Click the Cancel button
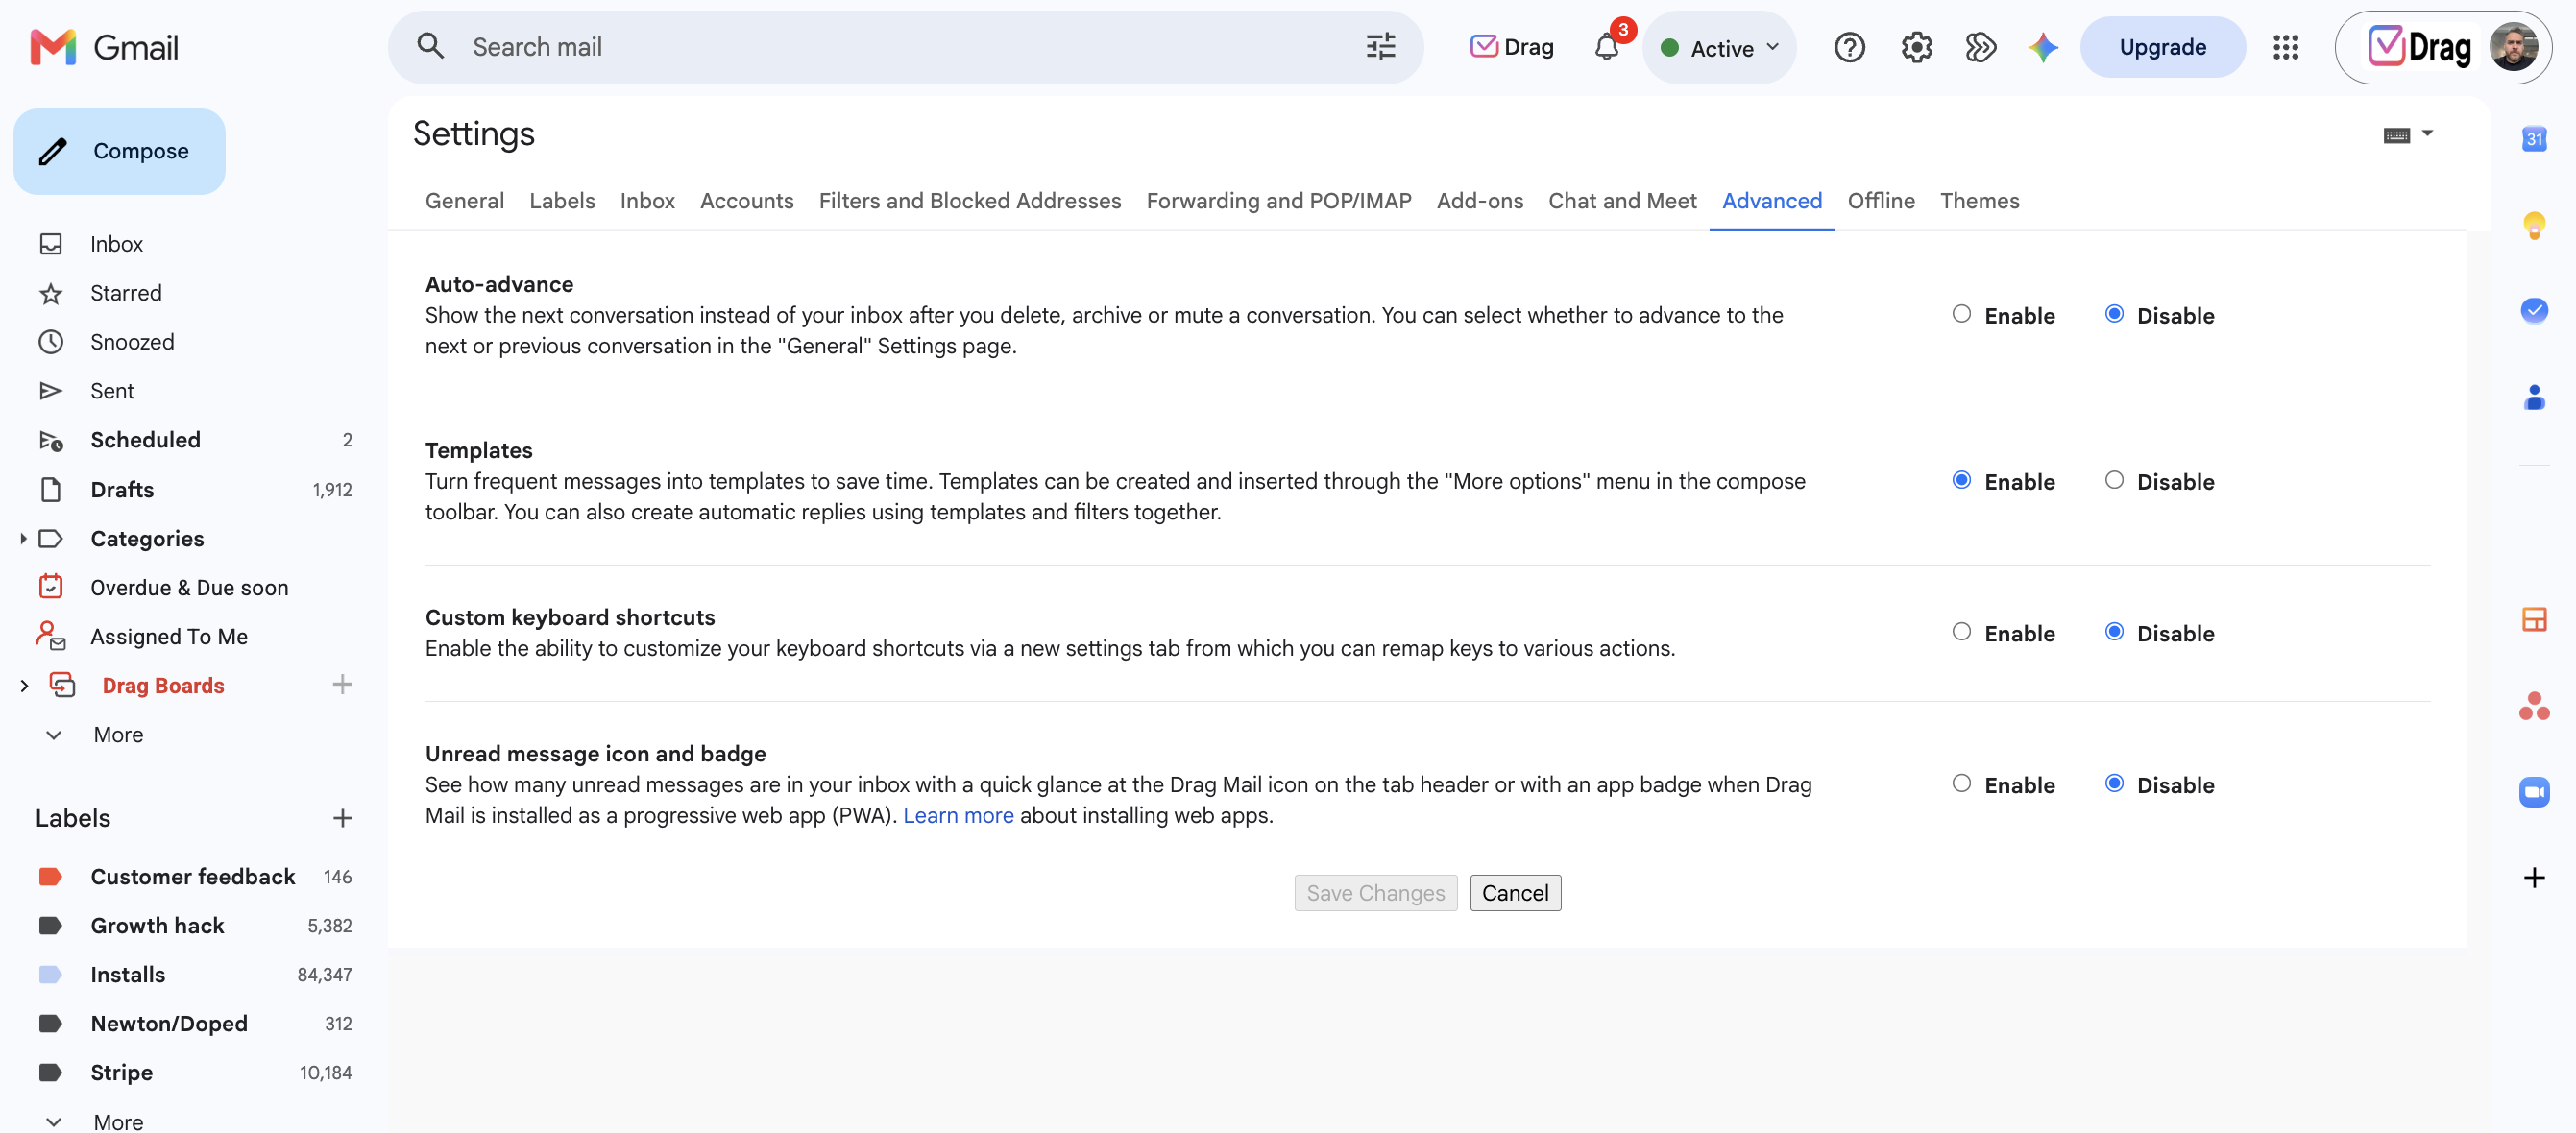This screenshot has width=2576, height=1133. coord(1514,892)
